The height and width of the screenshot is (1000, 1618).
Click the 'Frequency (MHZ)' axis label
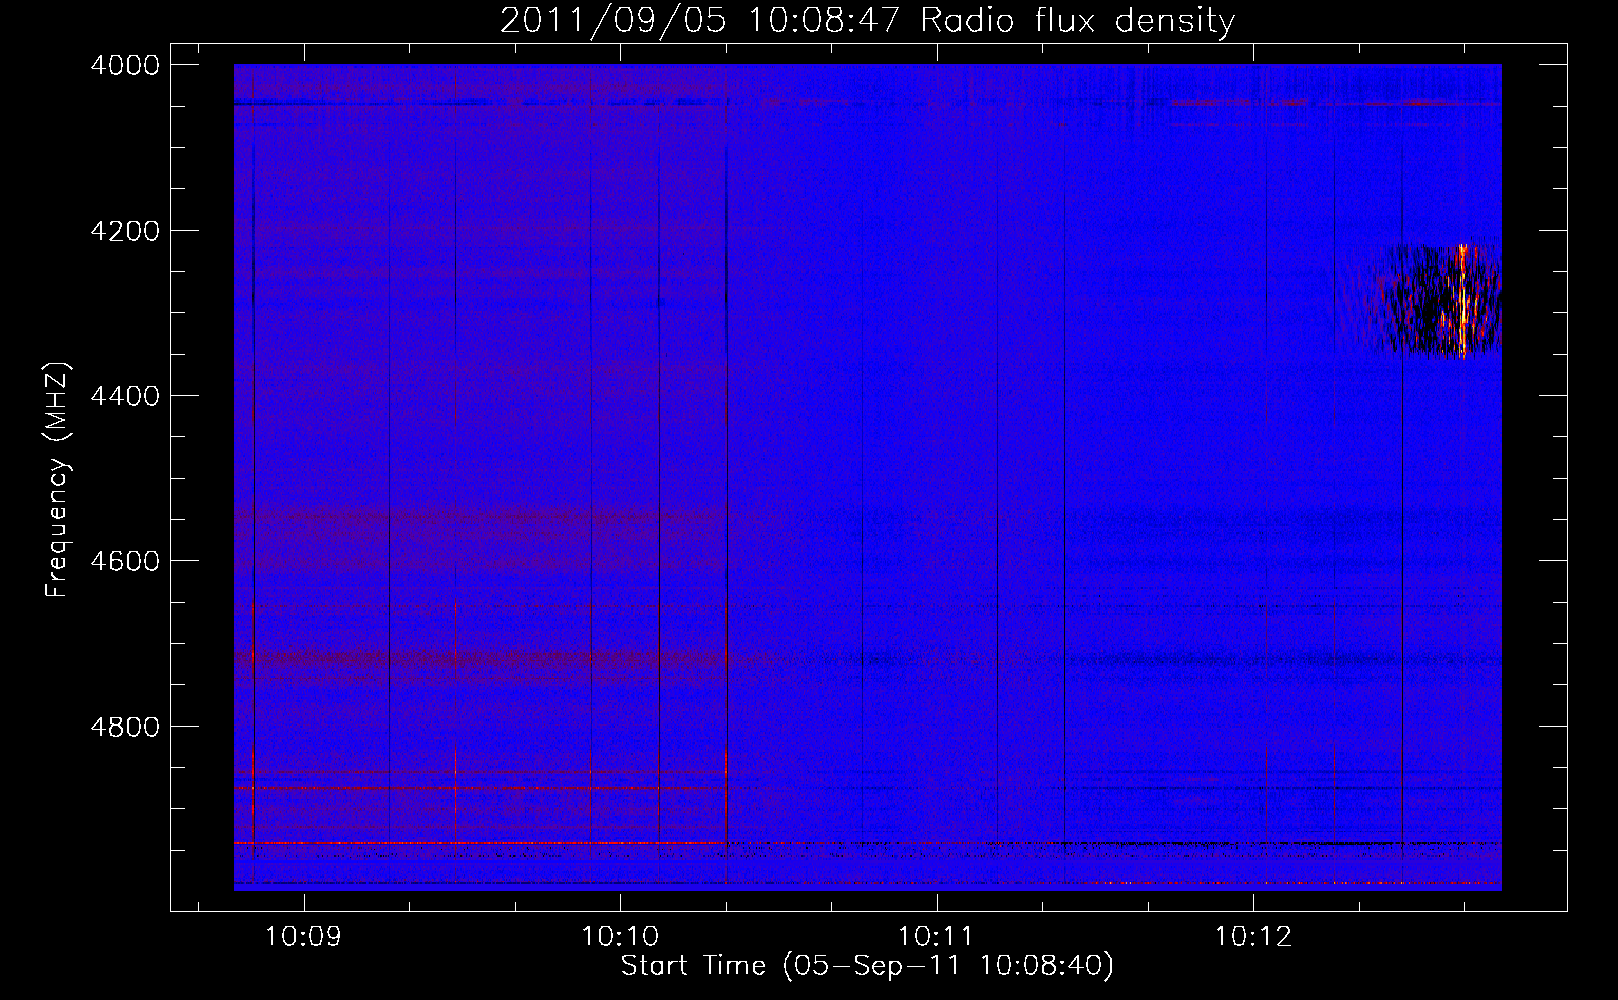[58, 481]
